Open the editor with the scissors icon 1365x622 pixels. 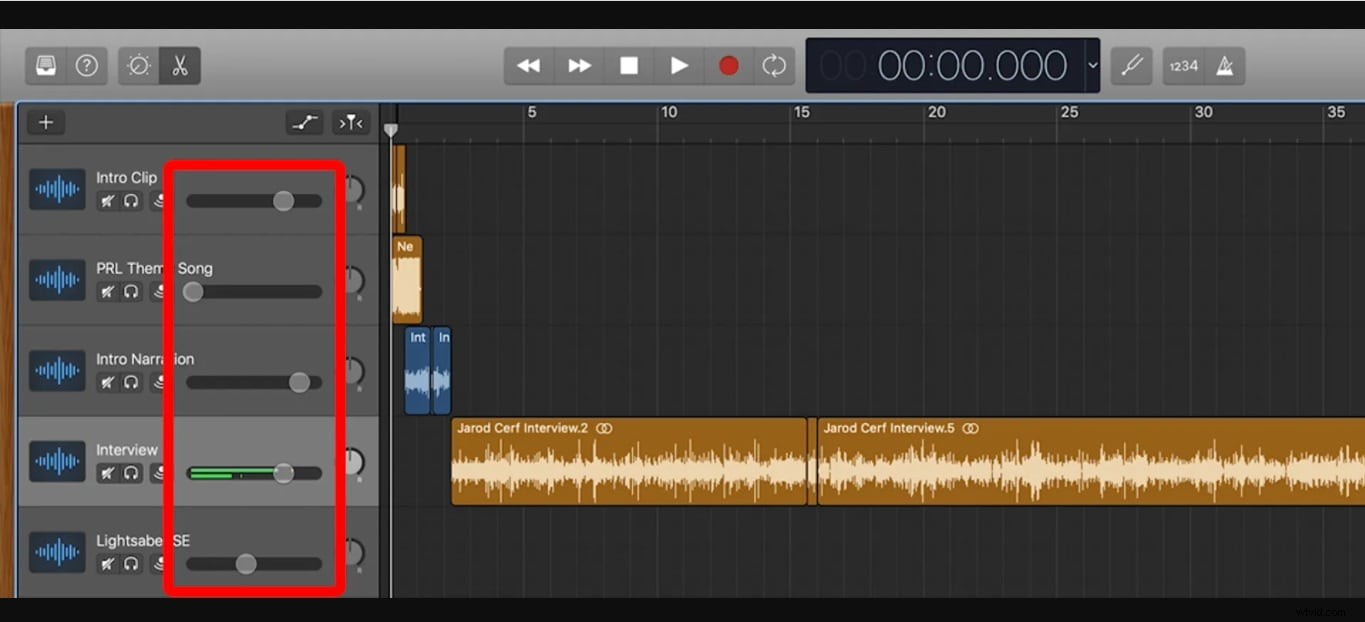(178, 65)
